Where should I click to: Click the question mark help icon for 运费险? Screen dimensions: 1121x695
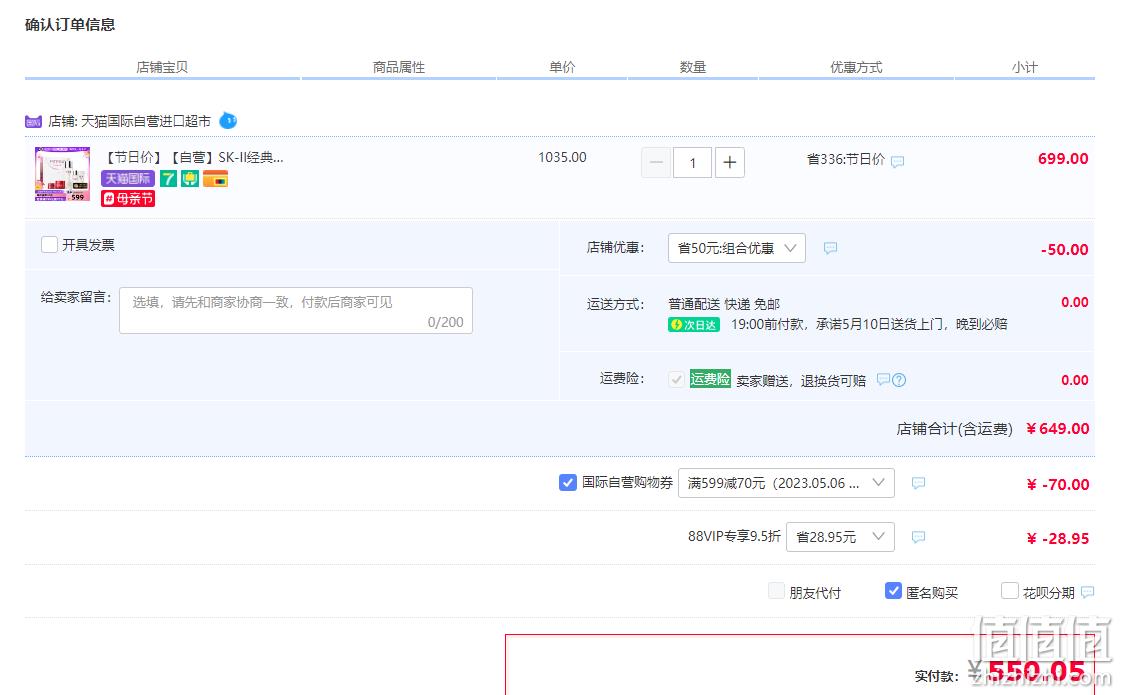coord(899,380)
